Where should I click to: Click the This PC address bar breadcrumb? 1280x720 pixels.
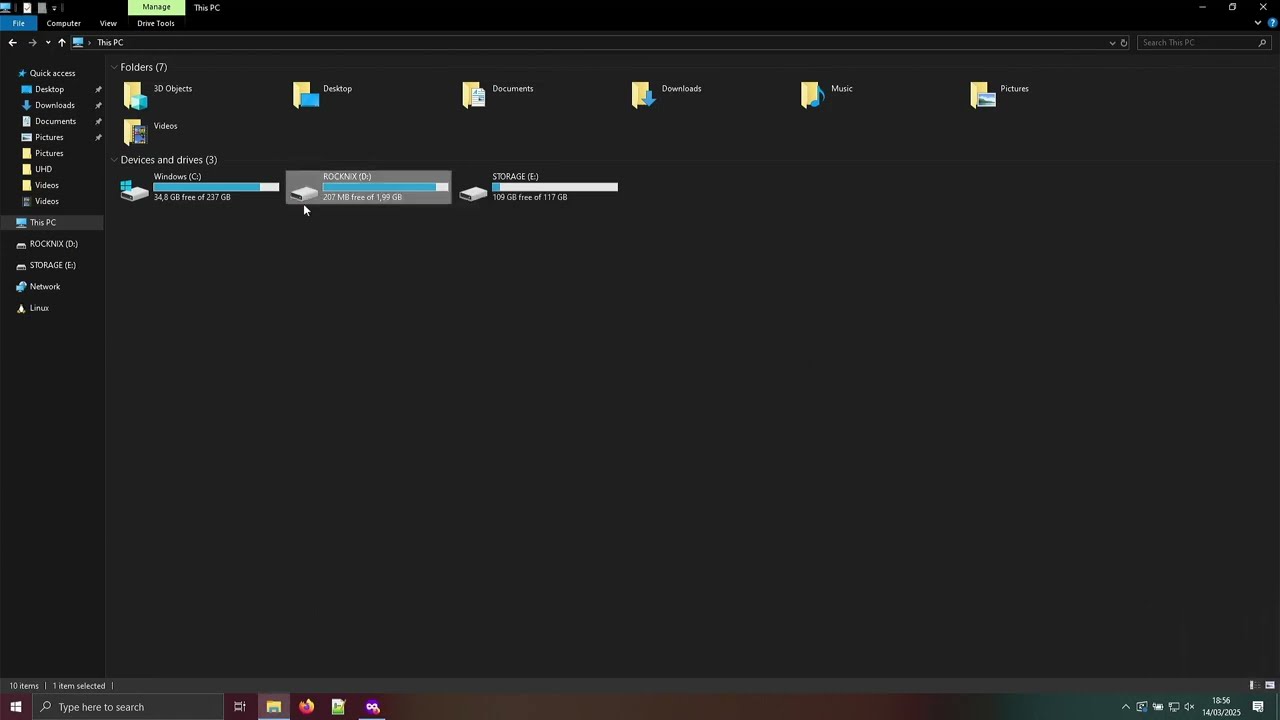coord(110,43)
